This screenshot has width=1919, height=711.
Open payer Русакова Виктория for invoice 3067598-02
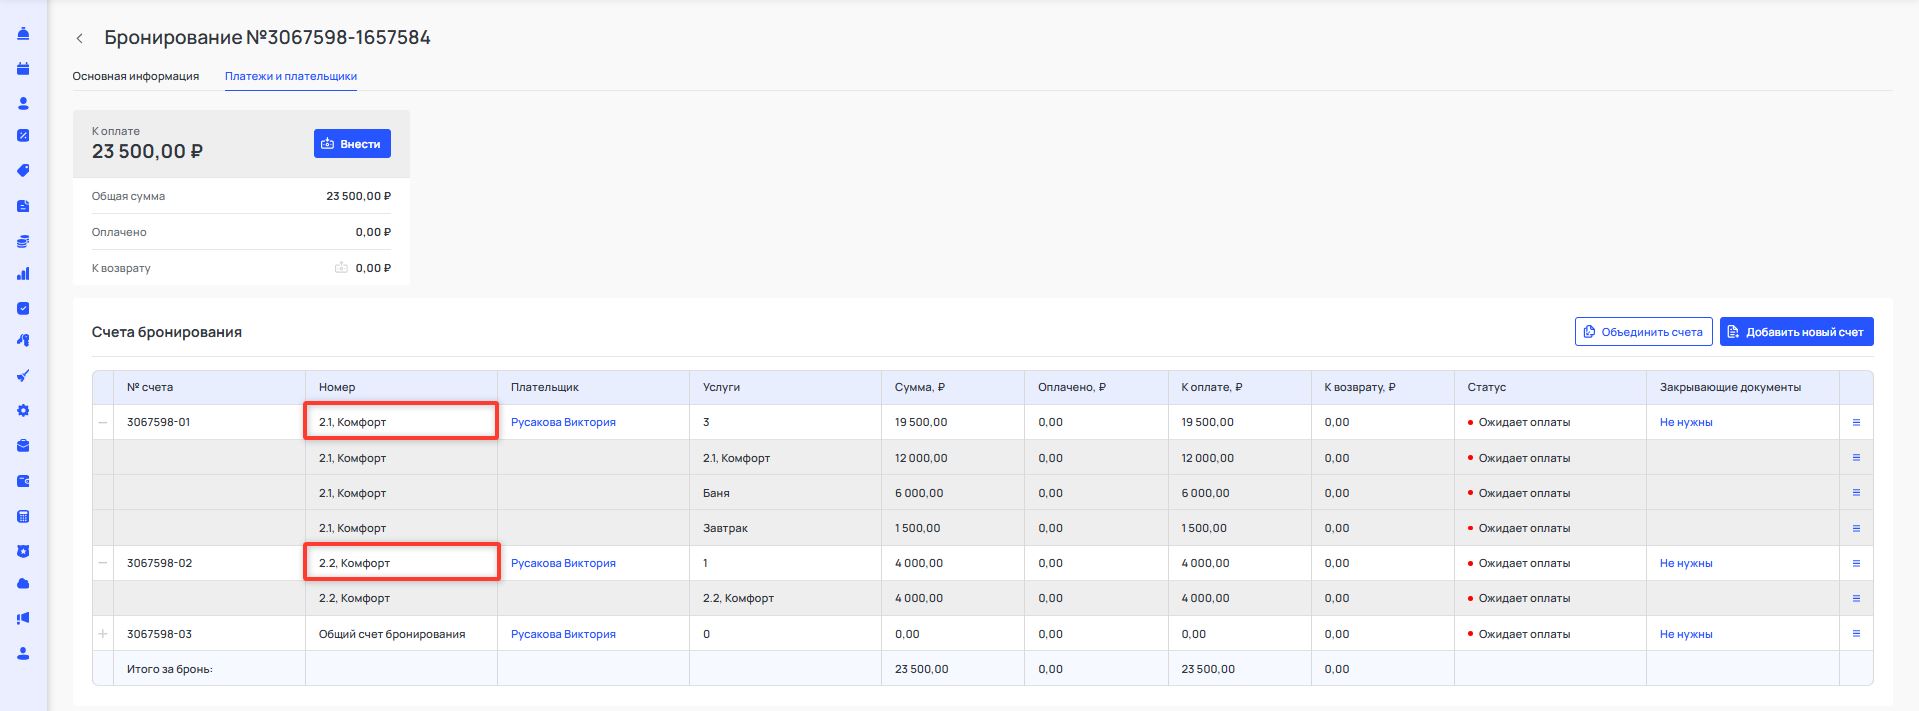pos(563,563)
